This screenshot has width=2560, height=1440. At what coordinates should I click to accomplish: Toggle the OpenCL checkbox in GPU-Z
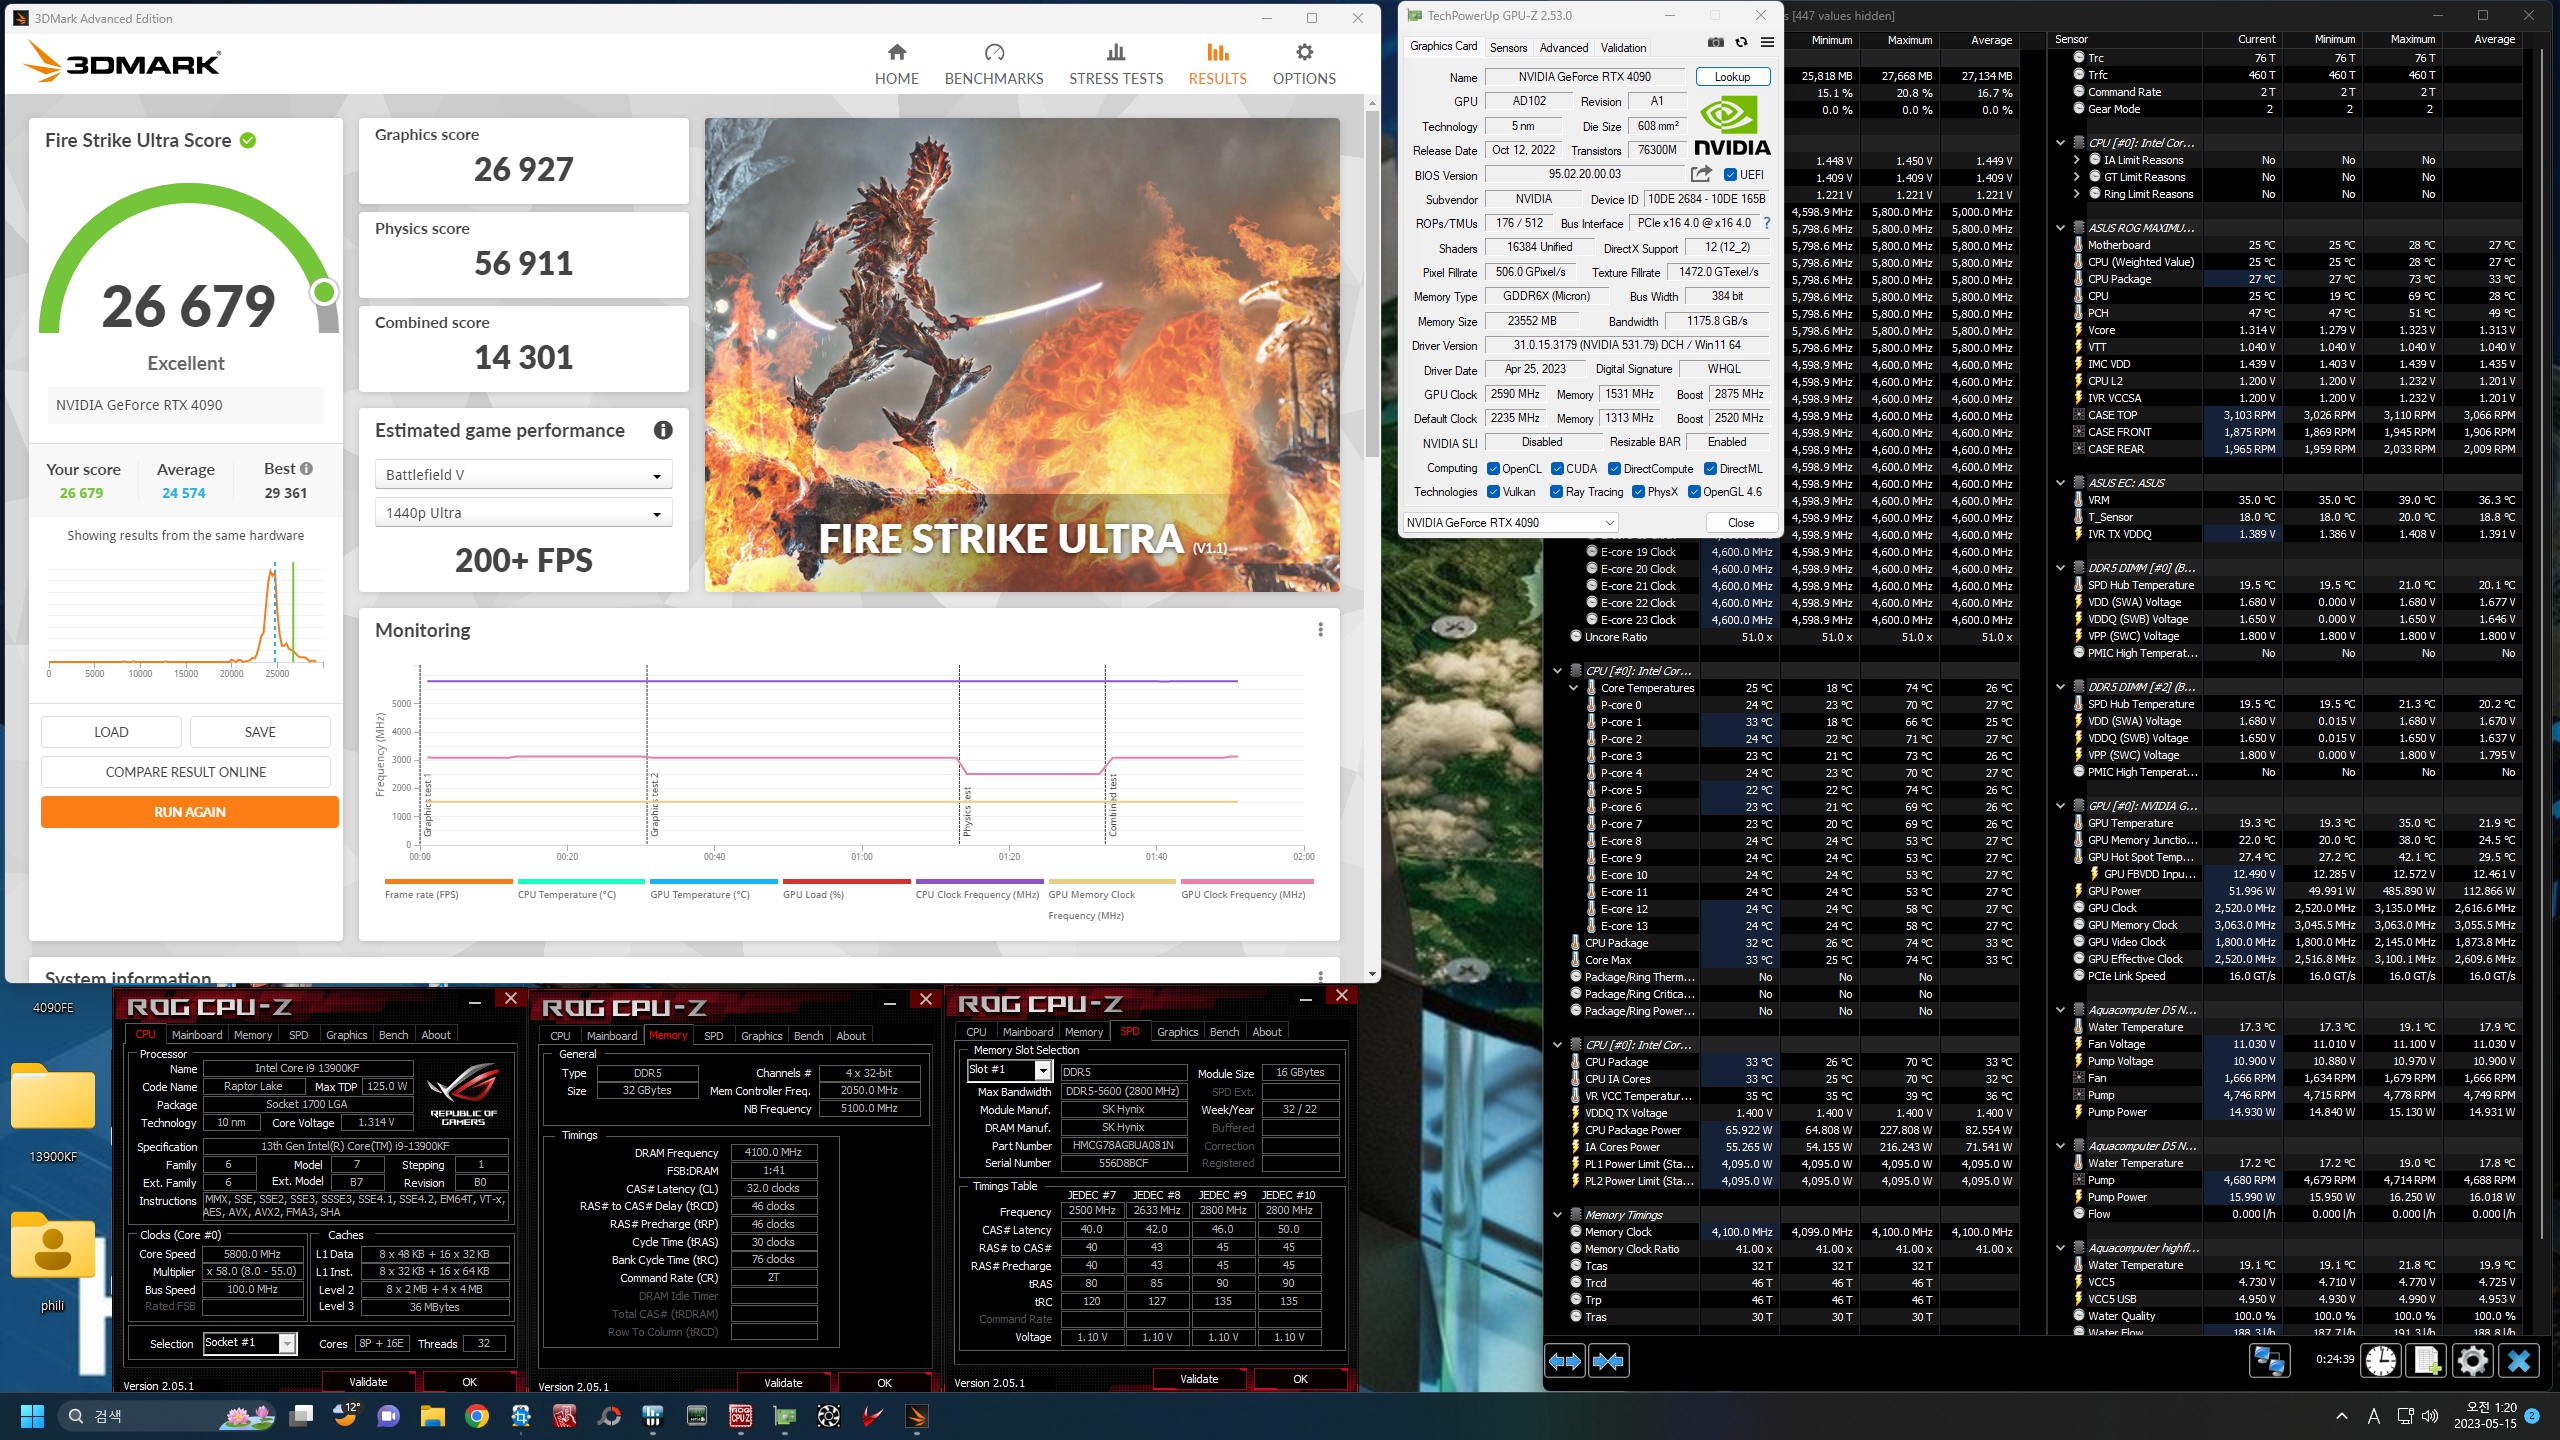[x=1493, y=468]
